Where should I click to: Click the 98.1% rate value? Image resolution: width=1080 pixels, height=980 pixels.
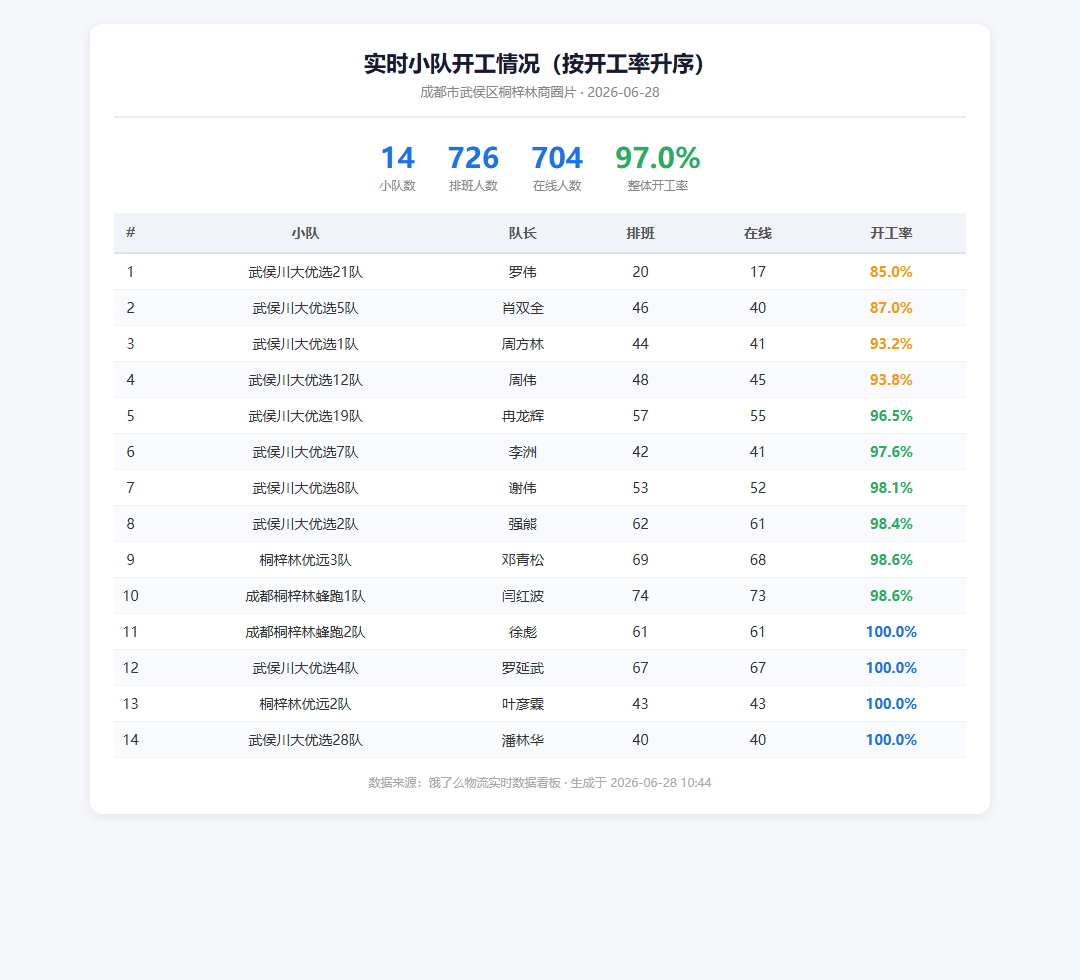(x=891, y=488)
